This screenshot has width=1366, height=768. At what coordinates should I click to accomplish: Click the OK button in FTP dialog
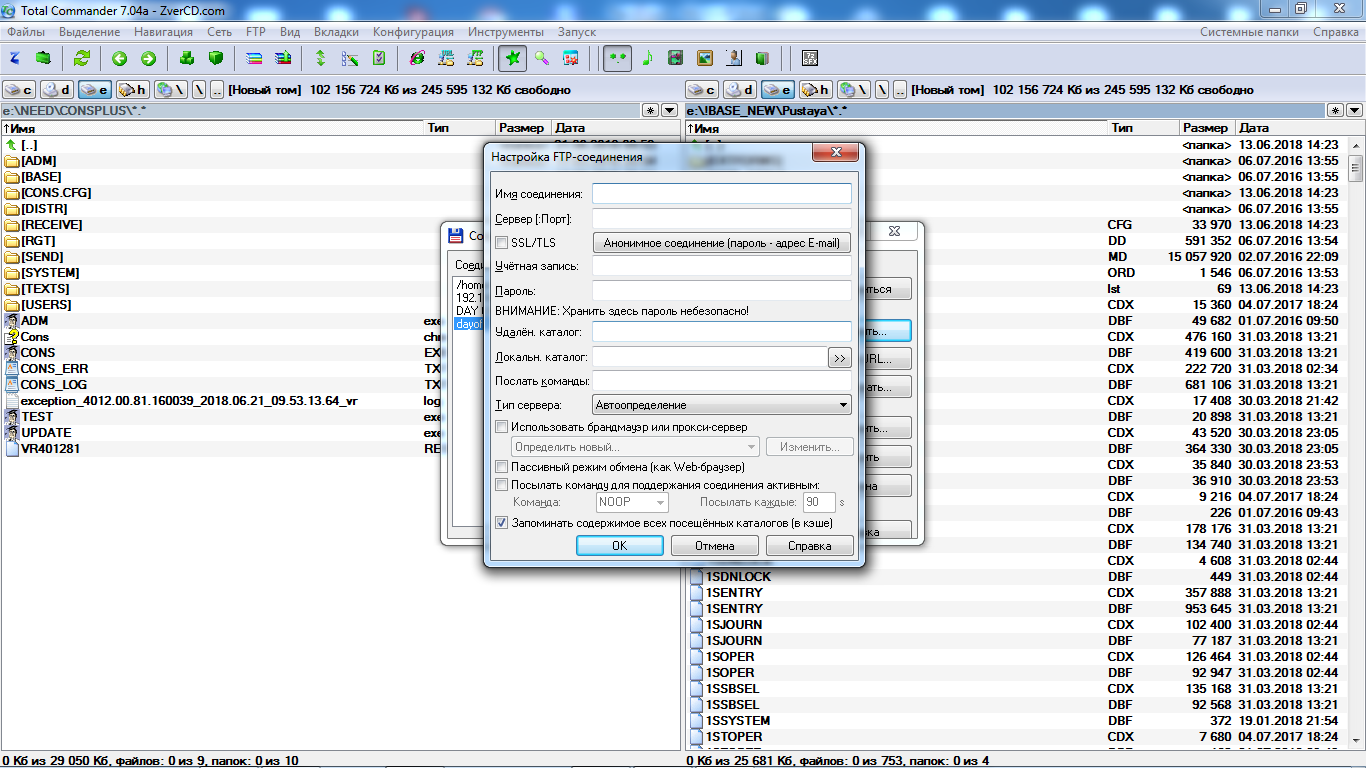tap(619, 546)
